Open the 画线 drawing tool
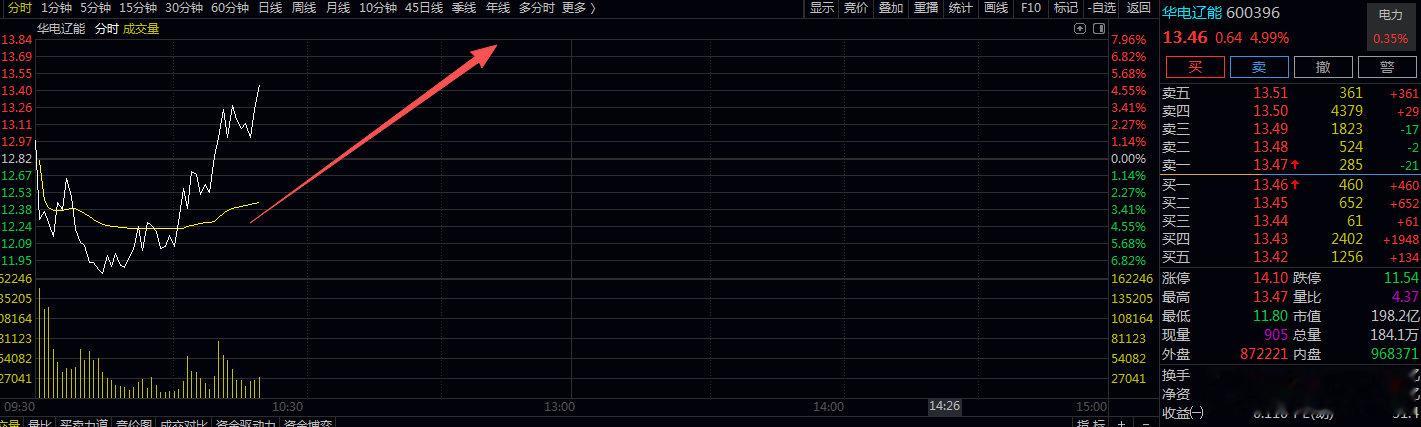This screenshot has width=1421, height=427. pos(996,8)
